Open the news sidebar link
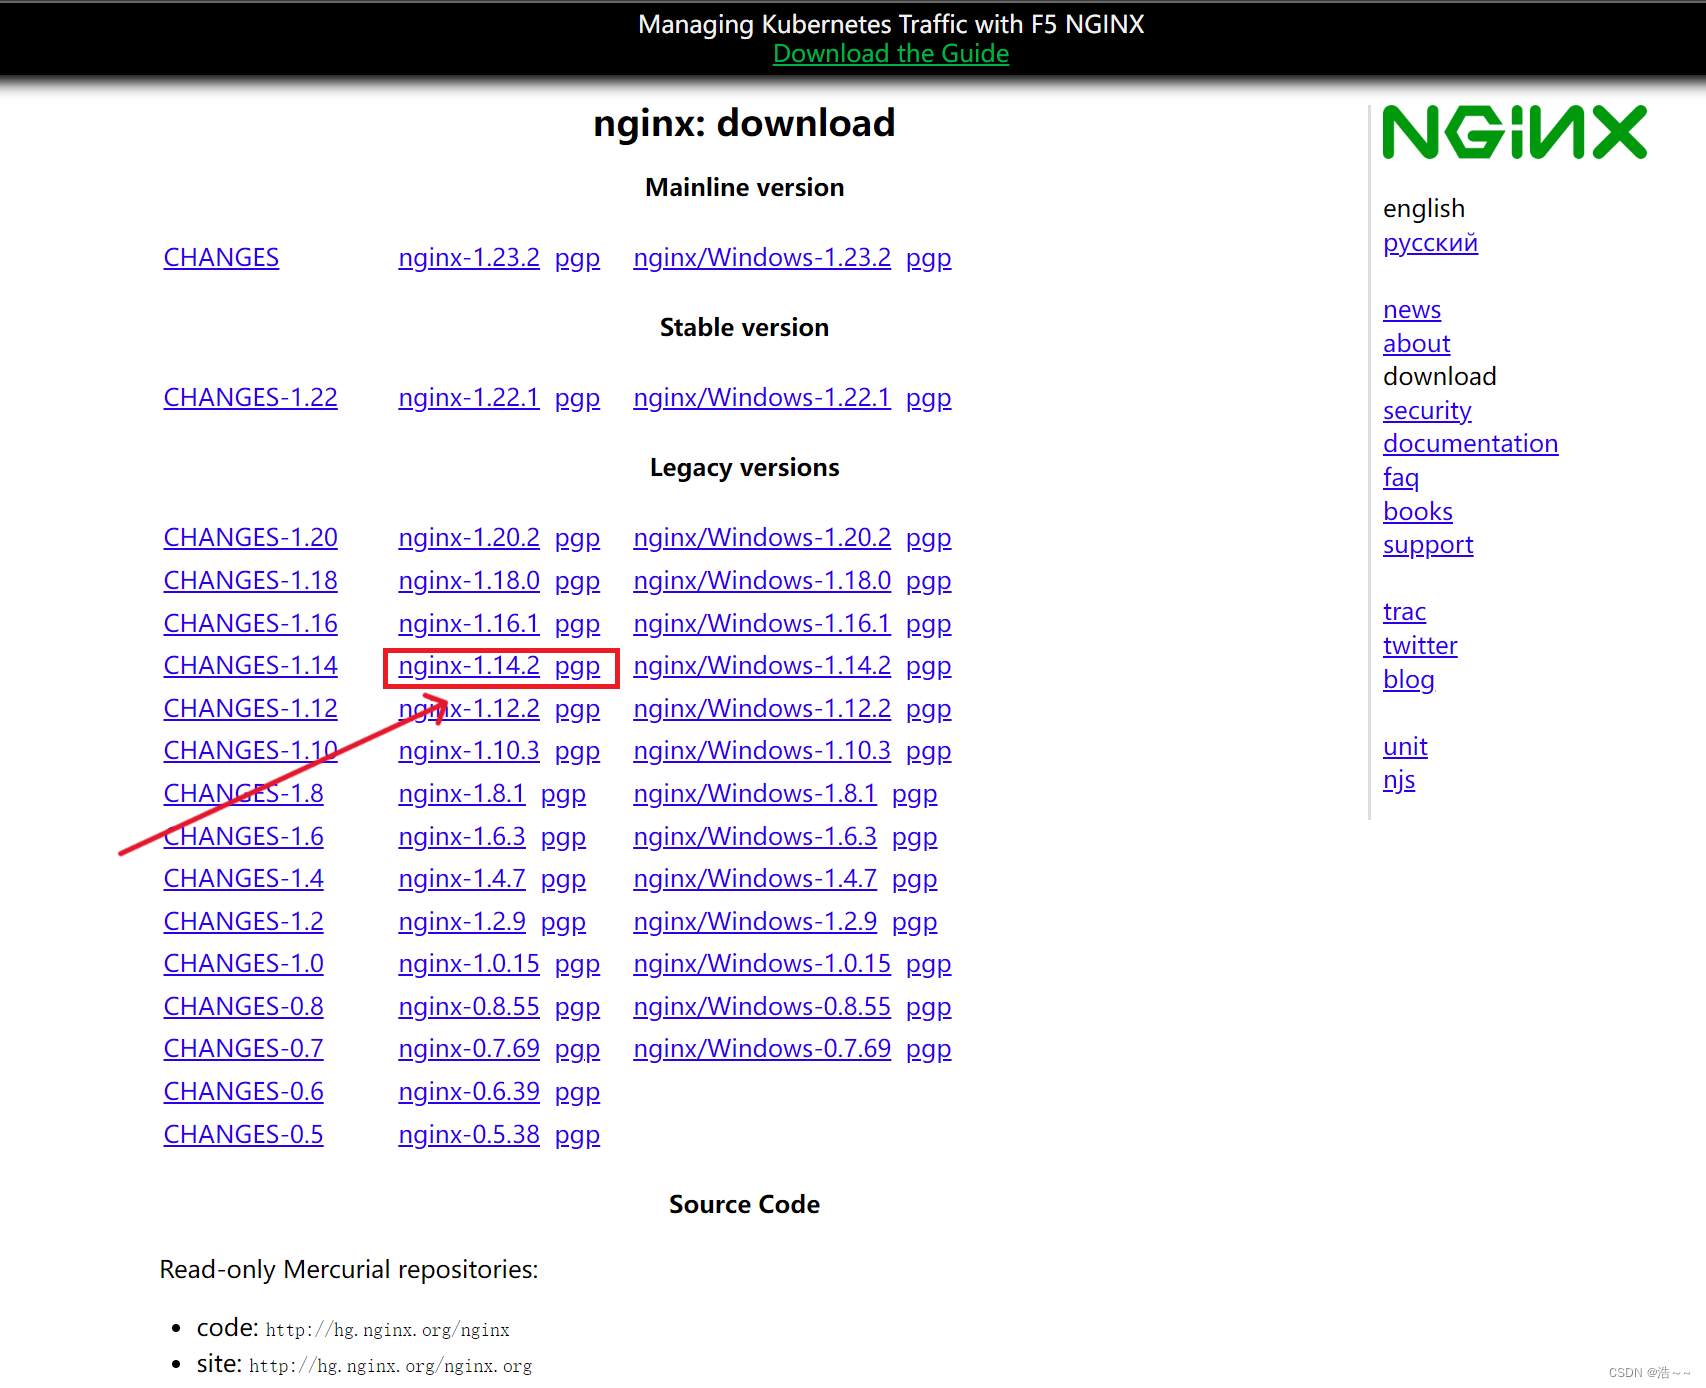The width and height of the screenshot is (1706, 1388). (1411, 309)
